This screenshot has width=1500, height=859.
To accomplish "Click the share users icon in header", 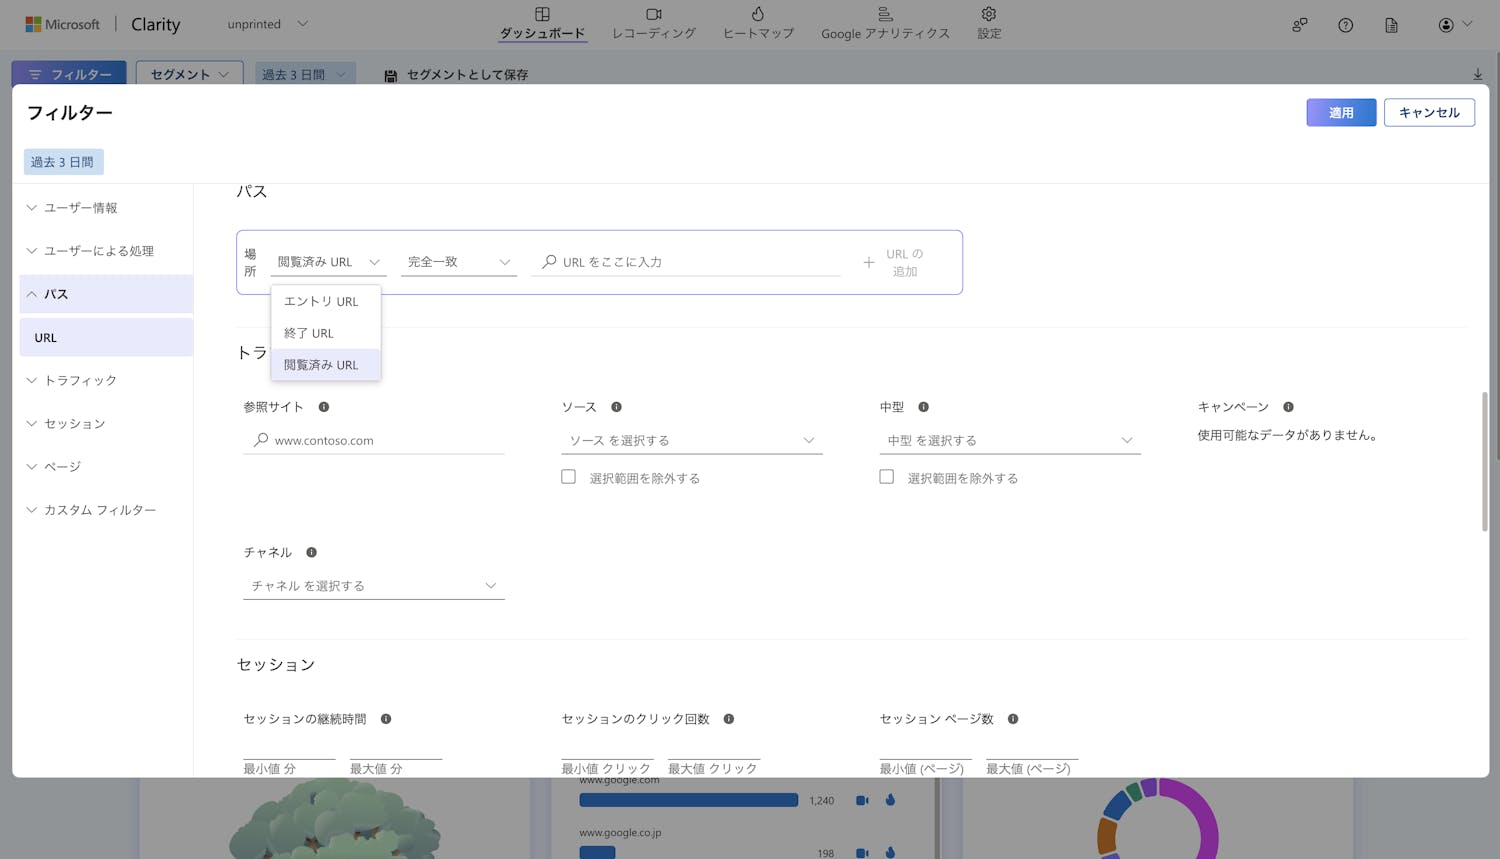I will point(1299,25).
